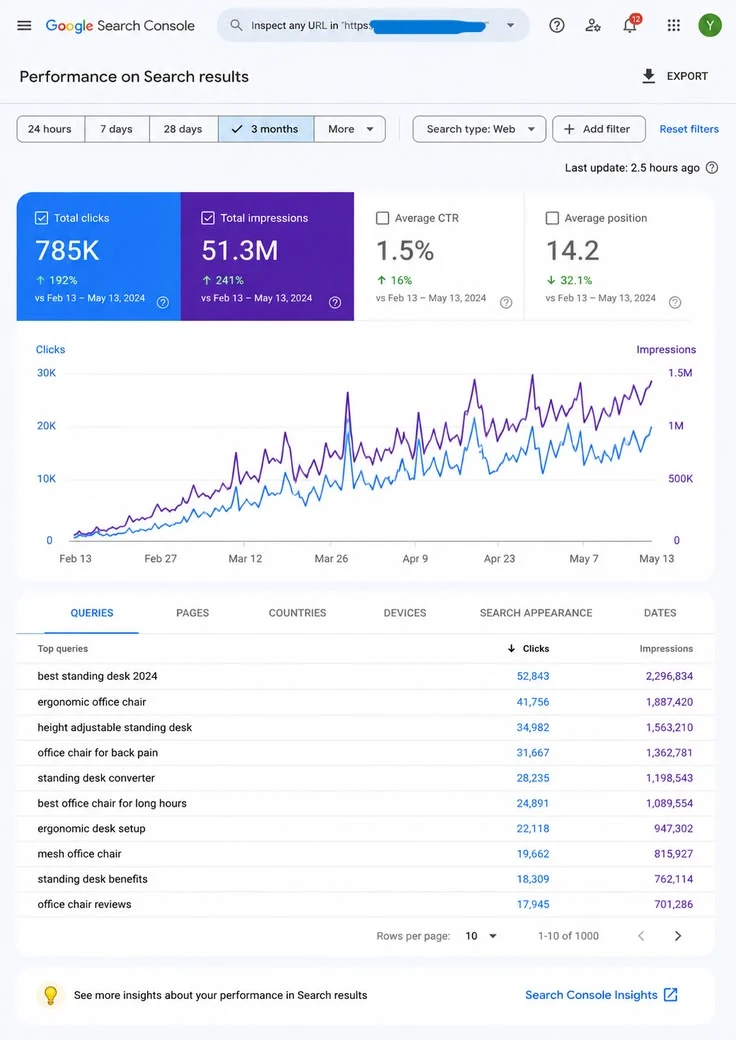Open the Y account avatar
This screenshot has width=736, height=1040.
[x=710, y=25]
